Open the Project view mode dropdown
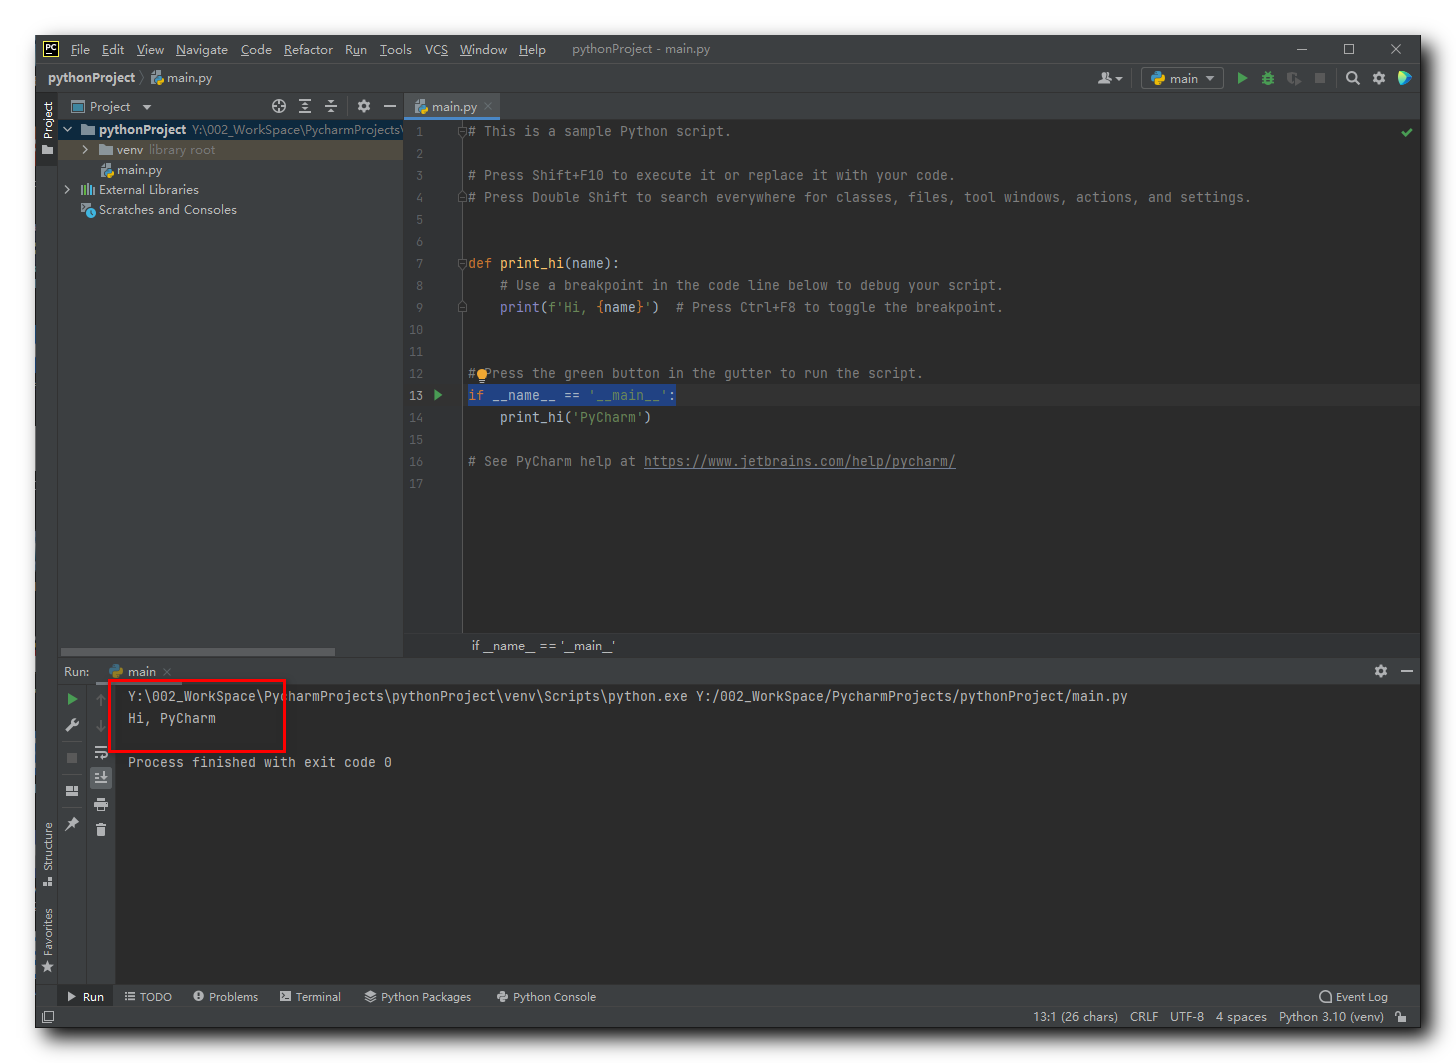The height and width of the screenshot is (1063, 1456). click(x=145, y=106)
